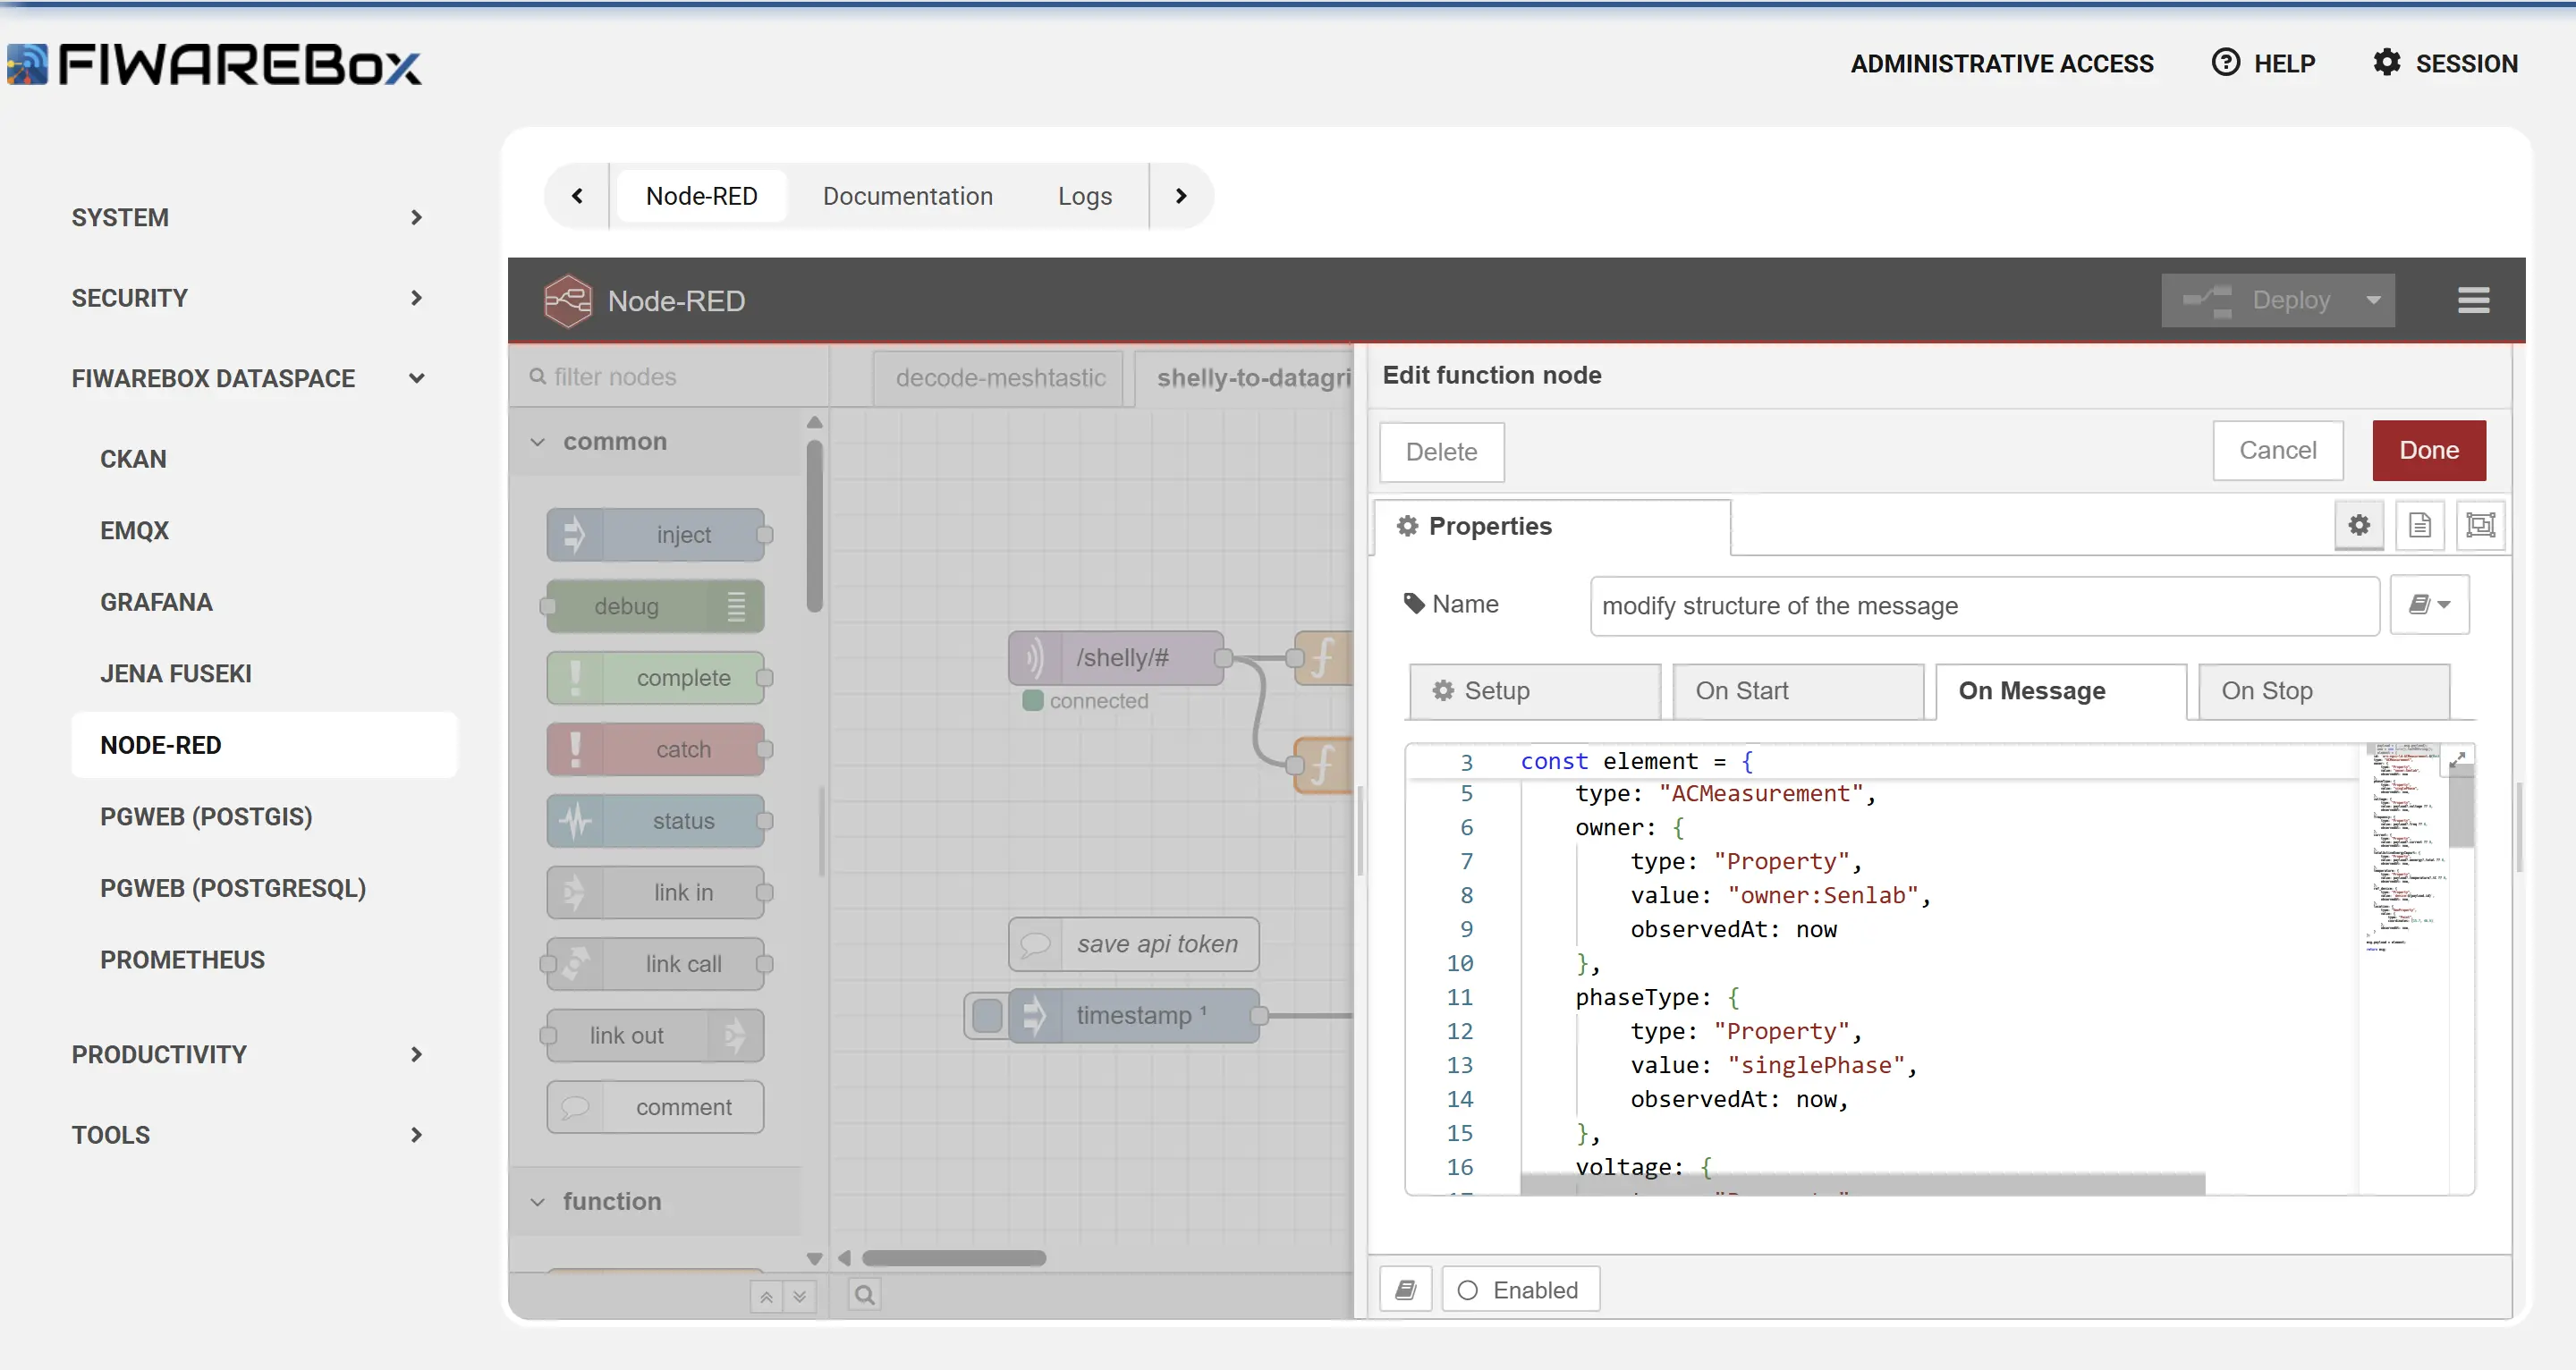Open the Documentation tab
Screen dimensions: 2576x1370
pyautogui.click(x=907, y=196)
